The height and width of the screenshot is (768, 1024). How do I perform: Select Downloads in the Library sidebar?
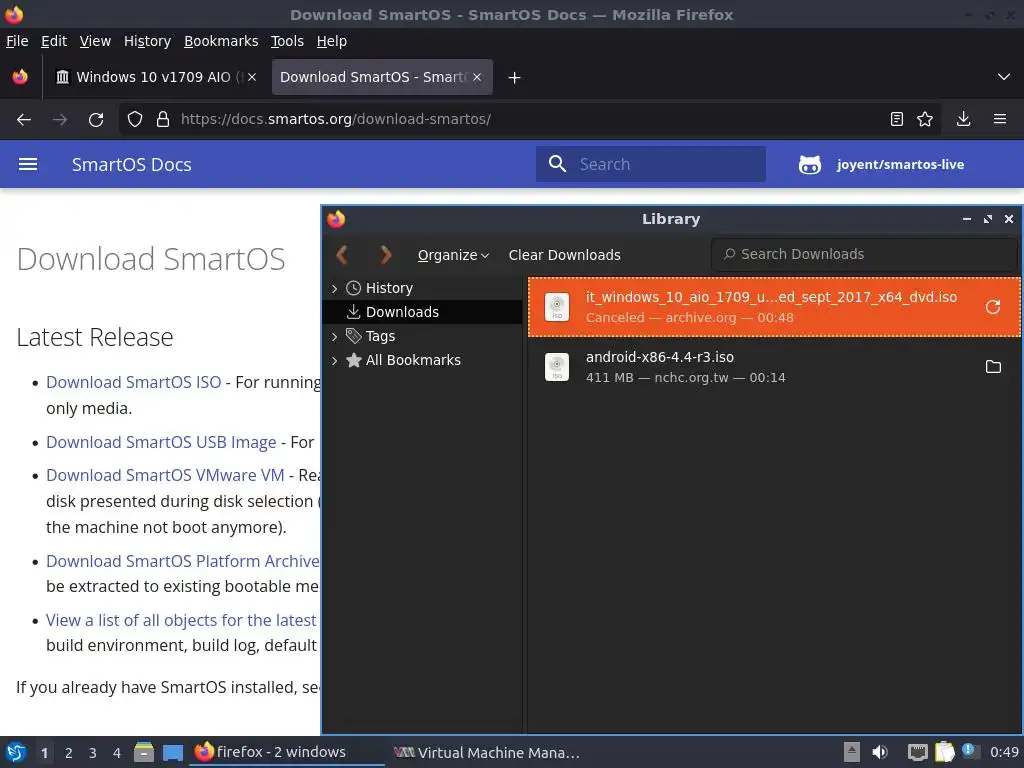(402, 312)
